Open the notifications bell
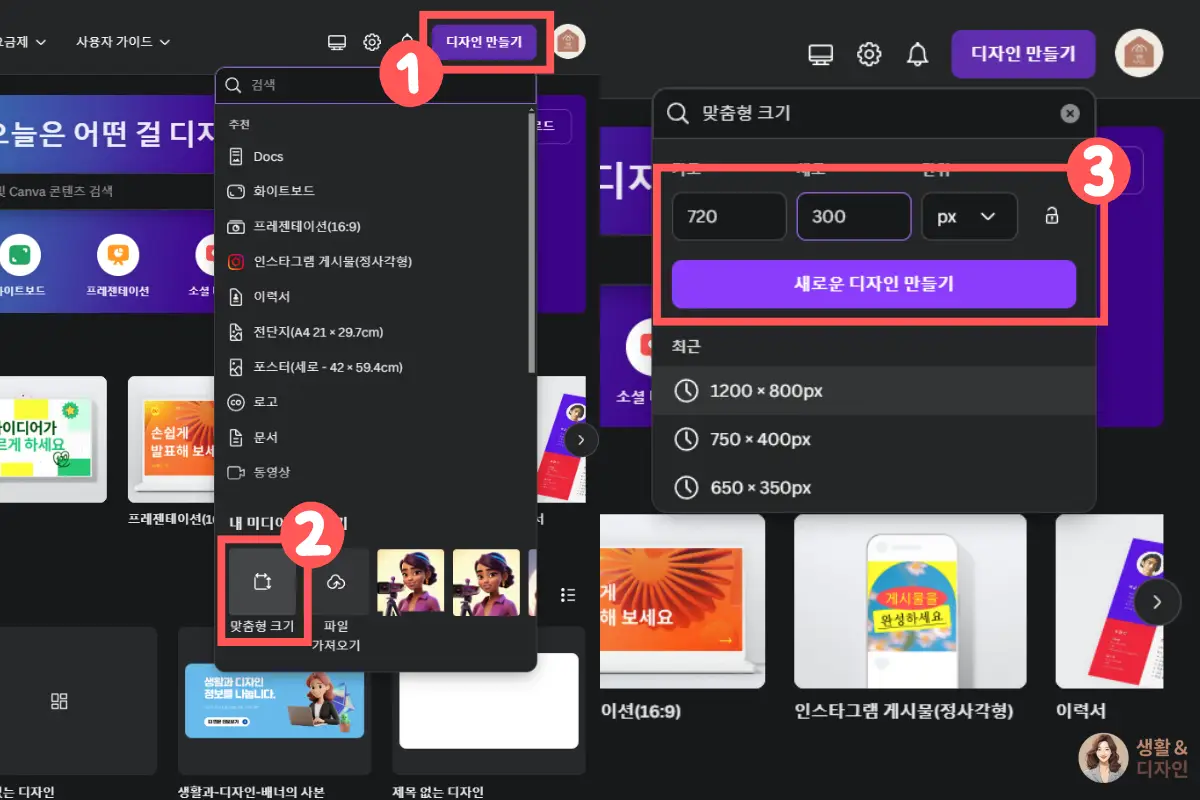This screenshot has width=1200, height=800. 917,54
